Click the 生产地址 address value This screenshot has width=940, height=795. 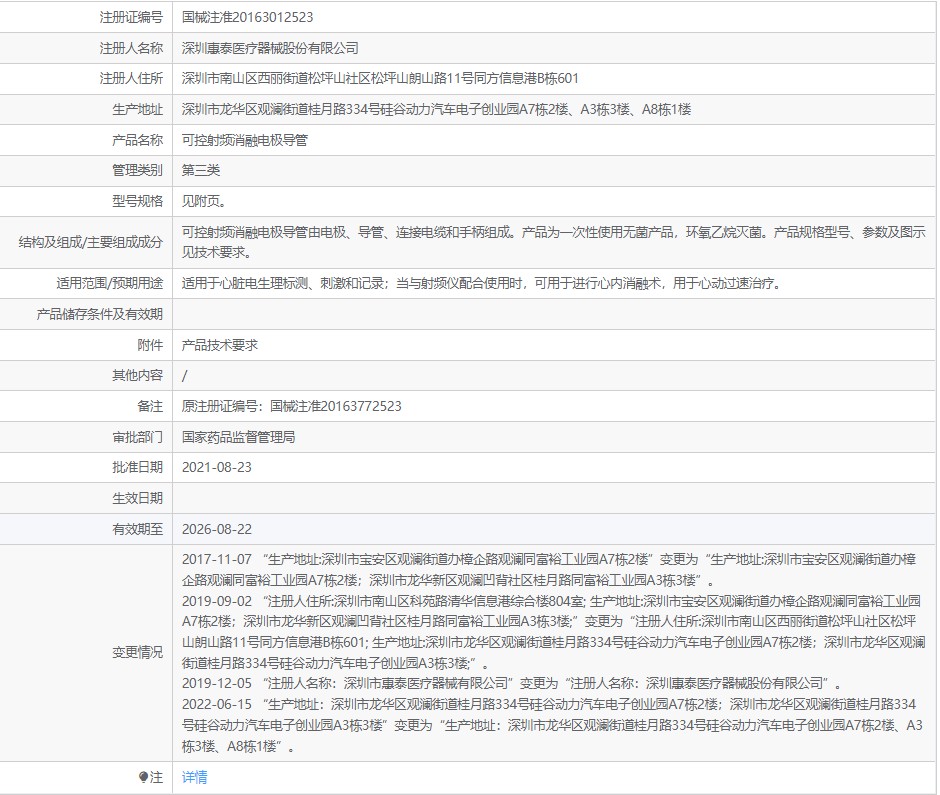pyautogui.click(x=436, y=109)
